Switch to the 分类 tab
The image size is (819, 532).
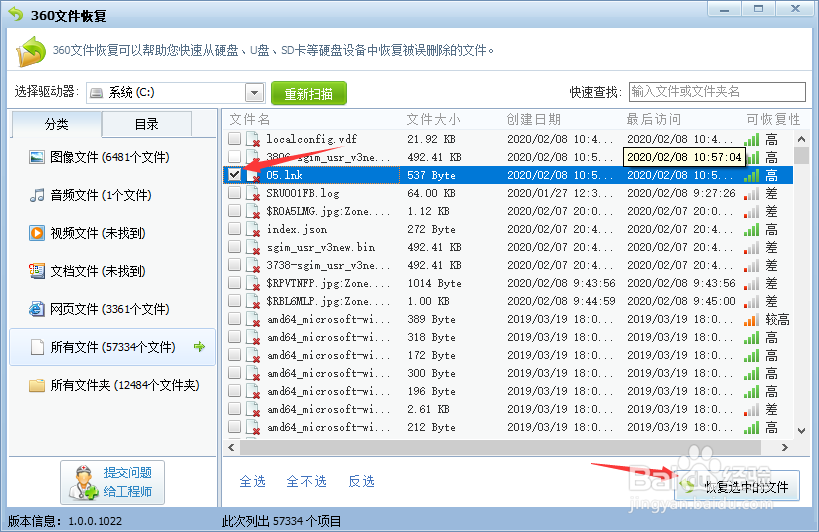56,124
